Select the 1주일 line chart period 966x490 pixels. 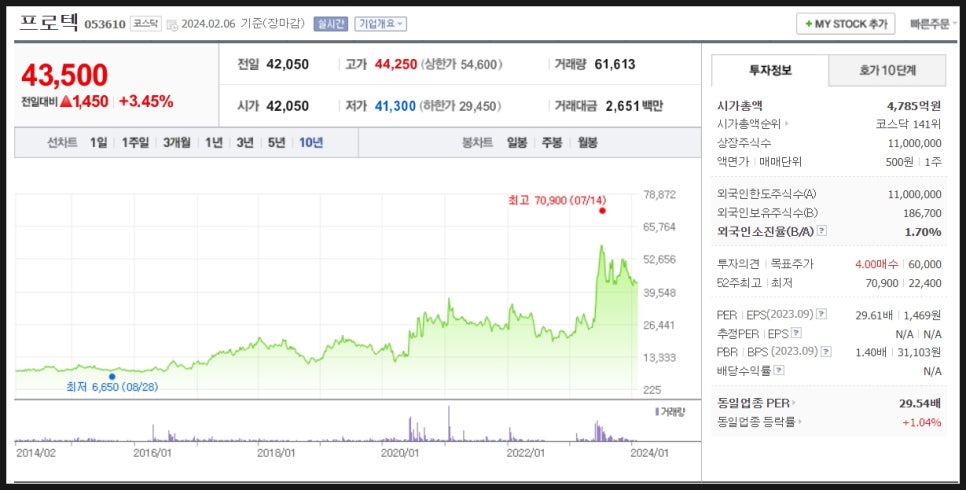(x=135, y=142)
